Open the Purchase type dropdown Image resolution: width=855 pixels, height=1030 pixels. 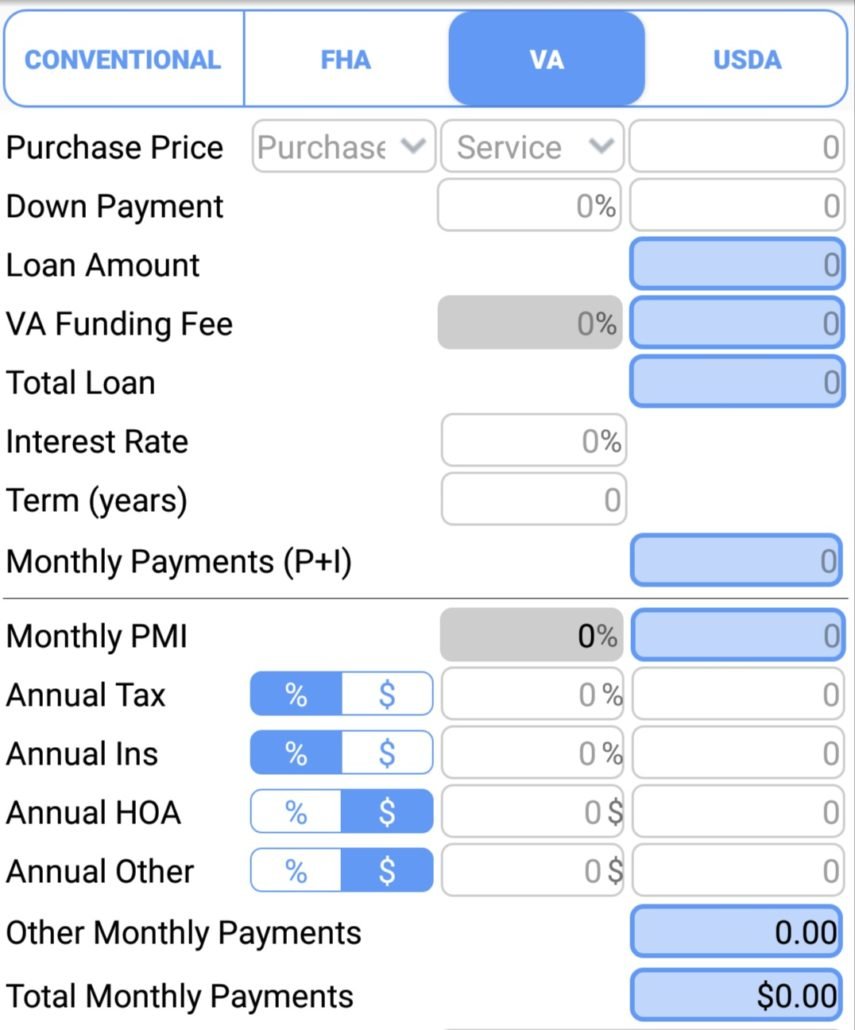point(343,146)
